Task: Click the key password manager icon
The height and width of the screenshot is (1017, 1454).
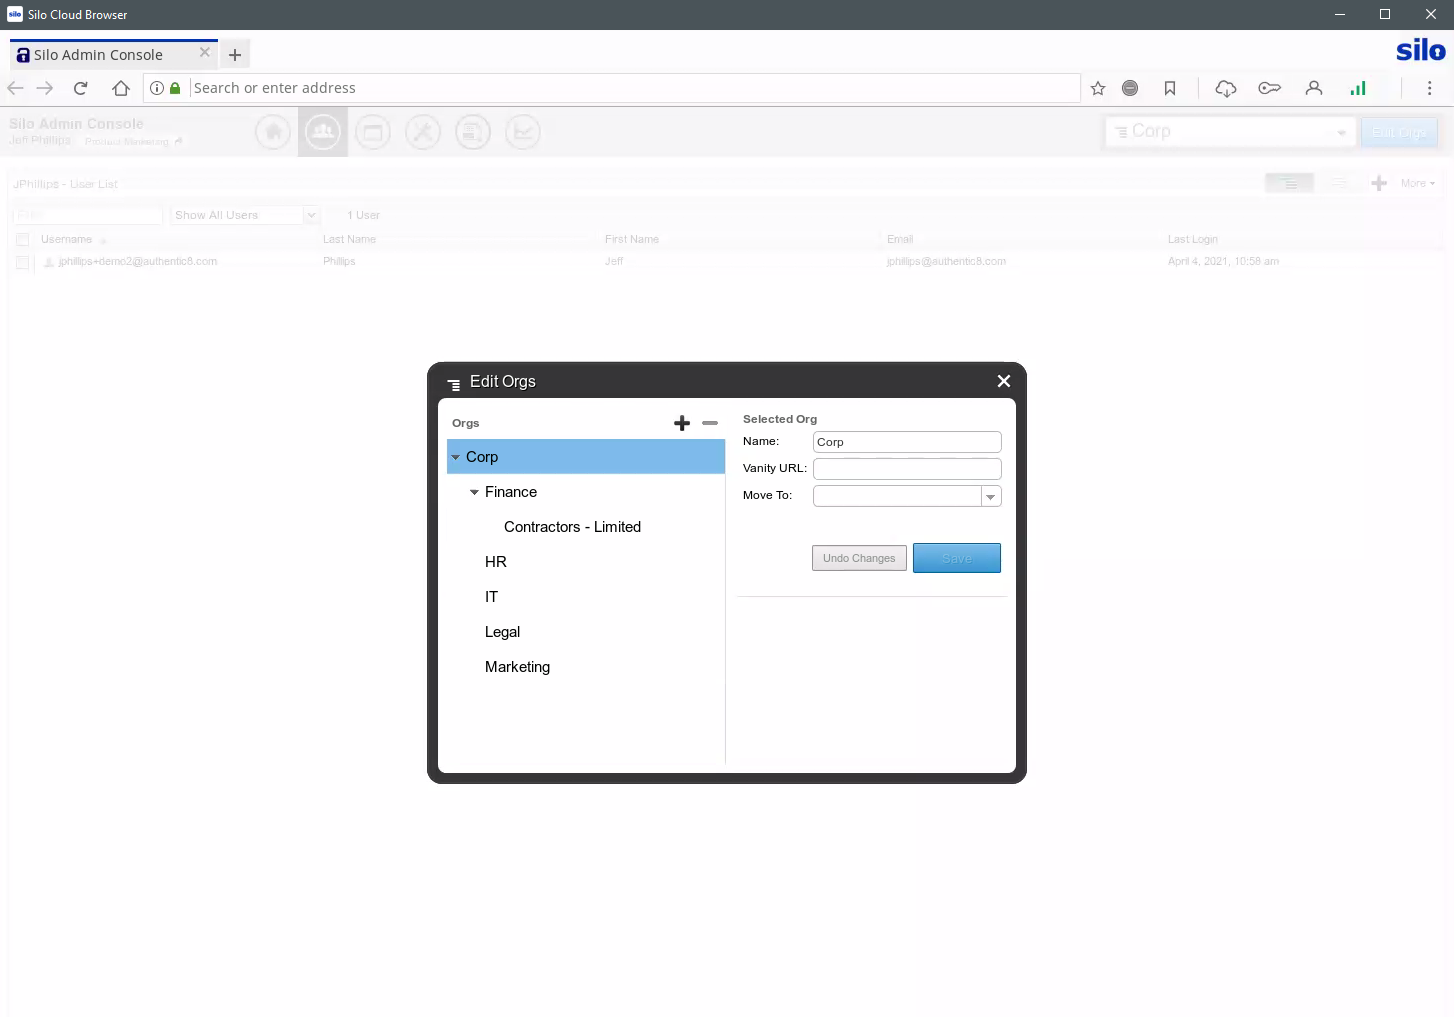Action: pos(1270,88)
